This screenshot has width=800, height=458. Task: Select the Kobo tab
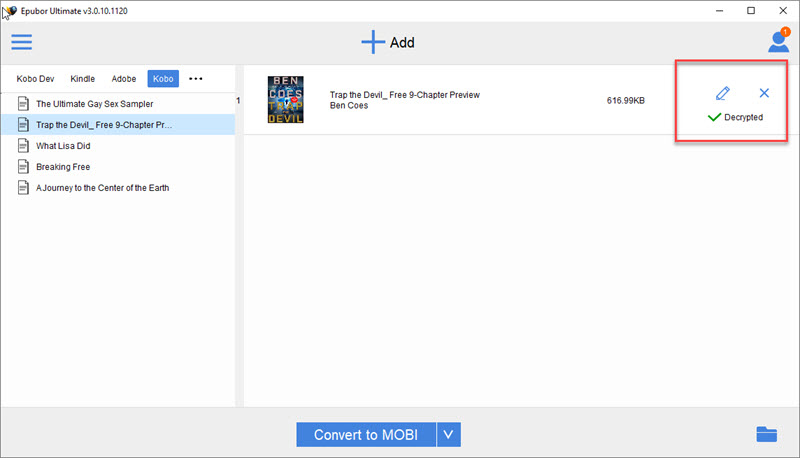click(x=163, y=79)
